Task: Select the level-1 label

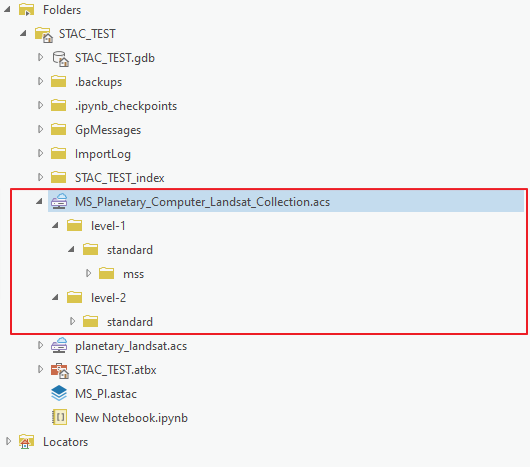Action: 108,226
